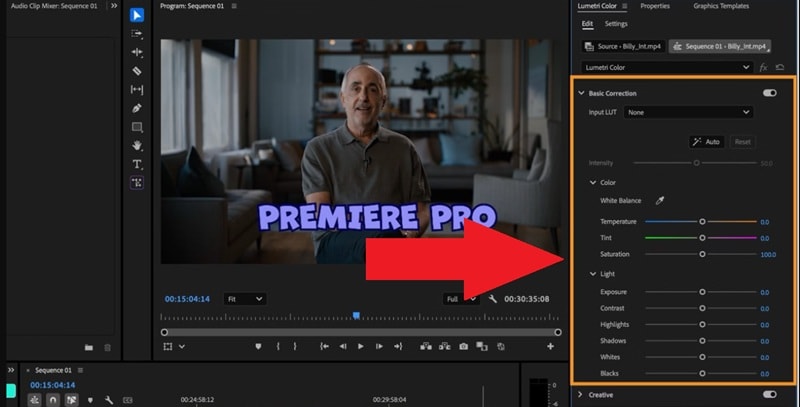Click the Extract button

444,346
